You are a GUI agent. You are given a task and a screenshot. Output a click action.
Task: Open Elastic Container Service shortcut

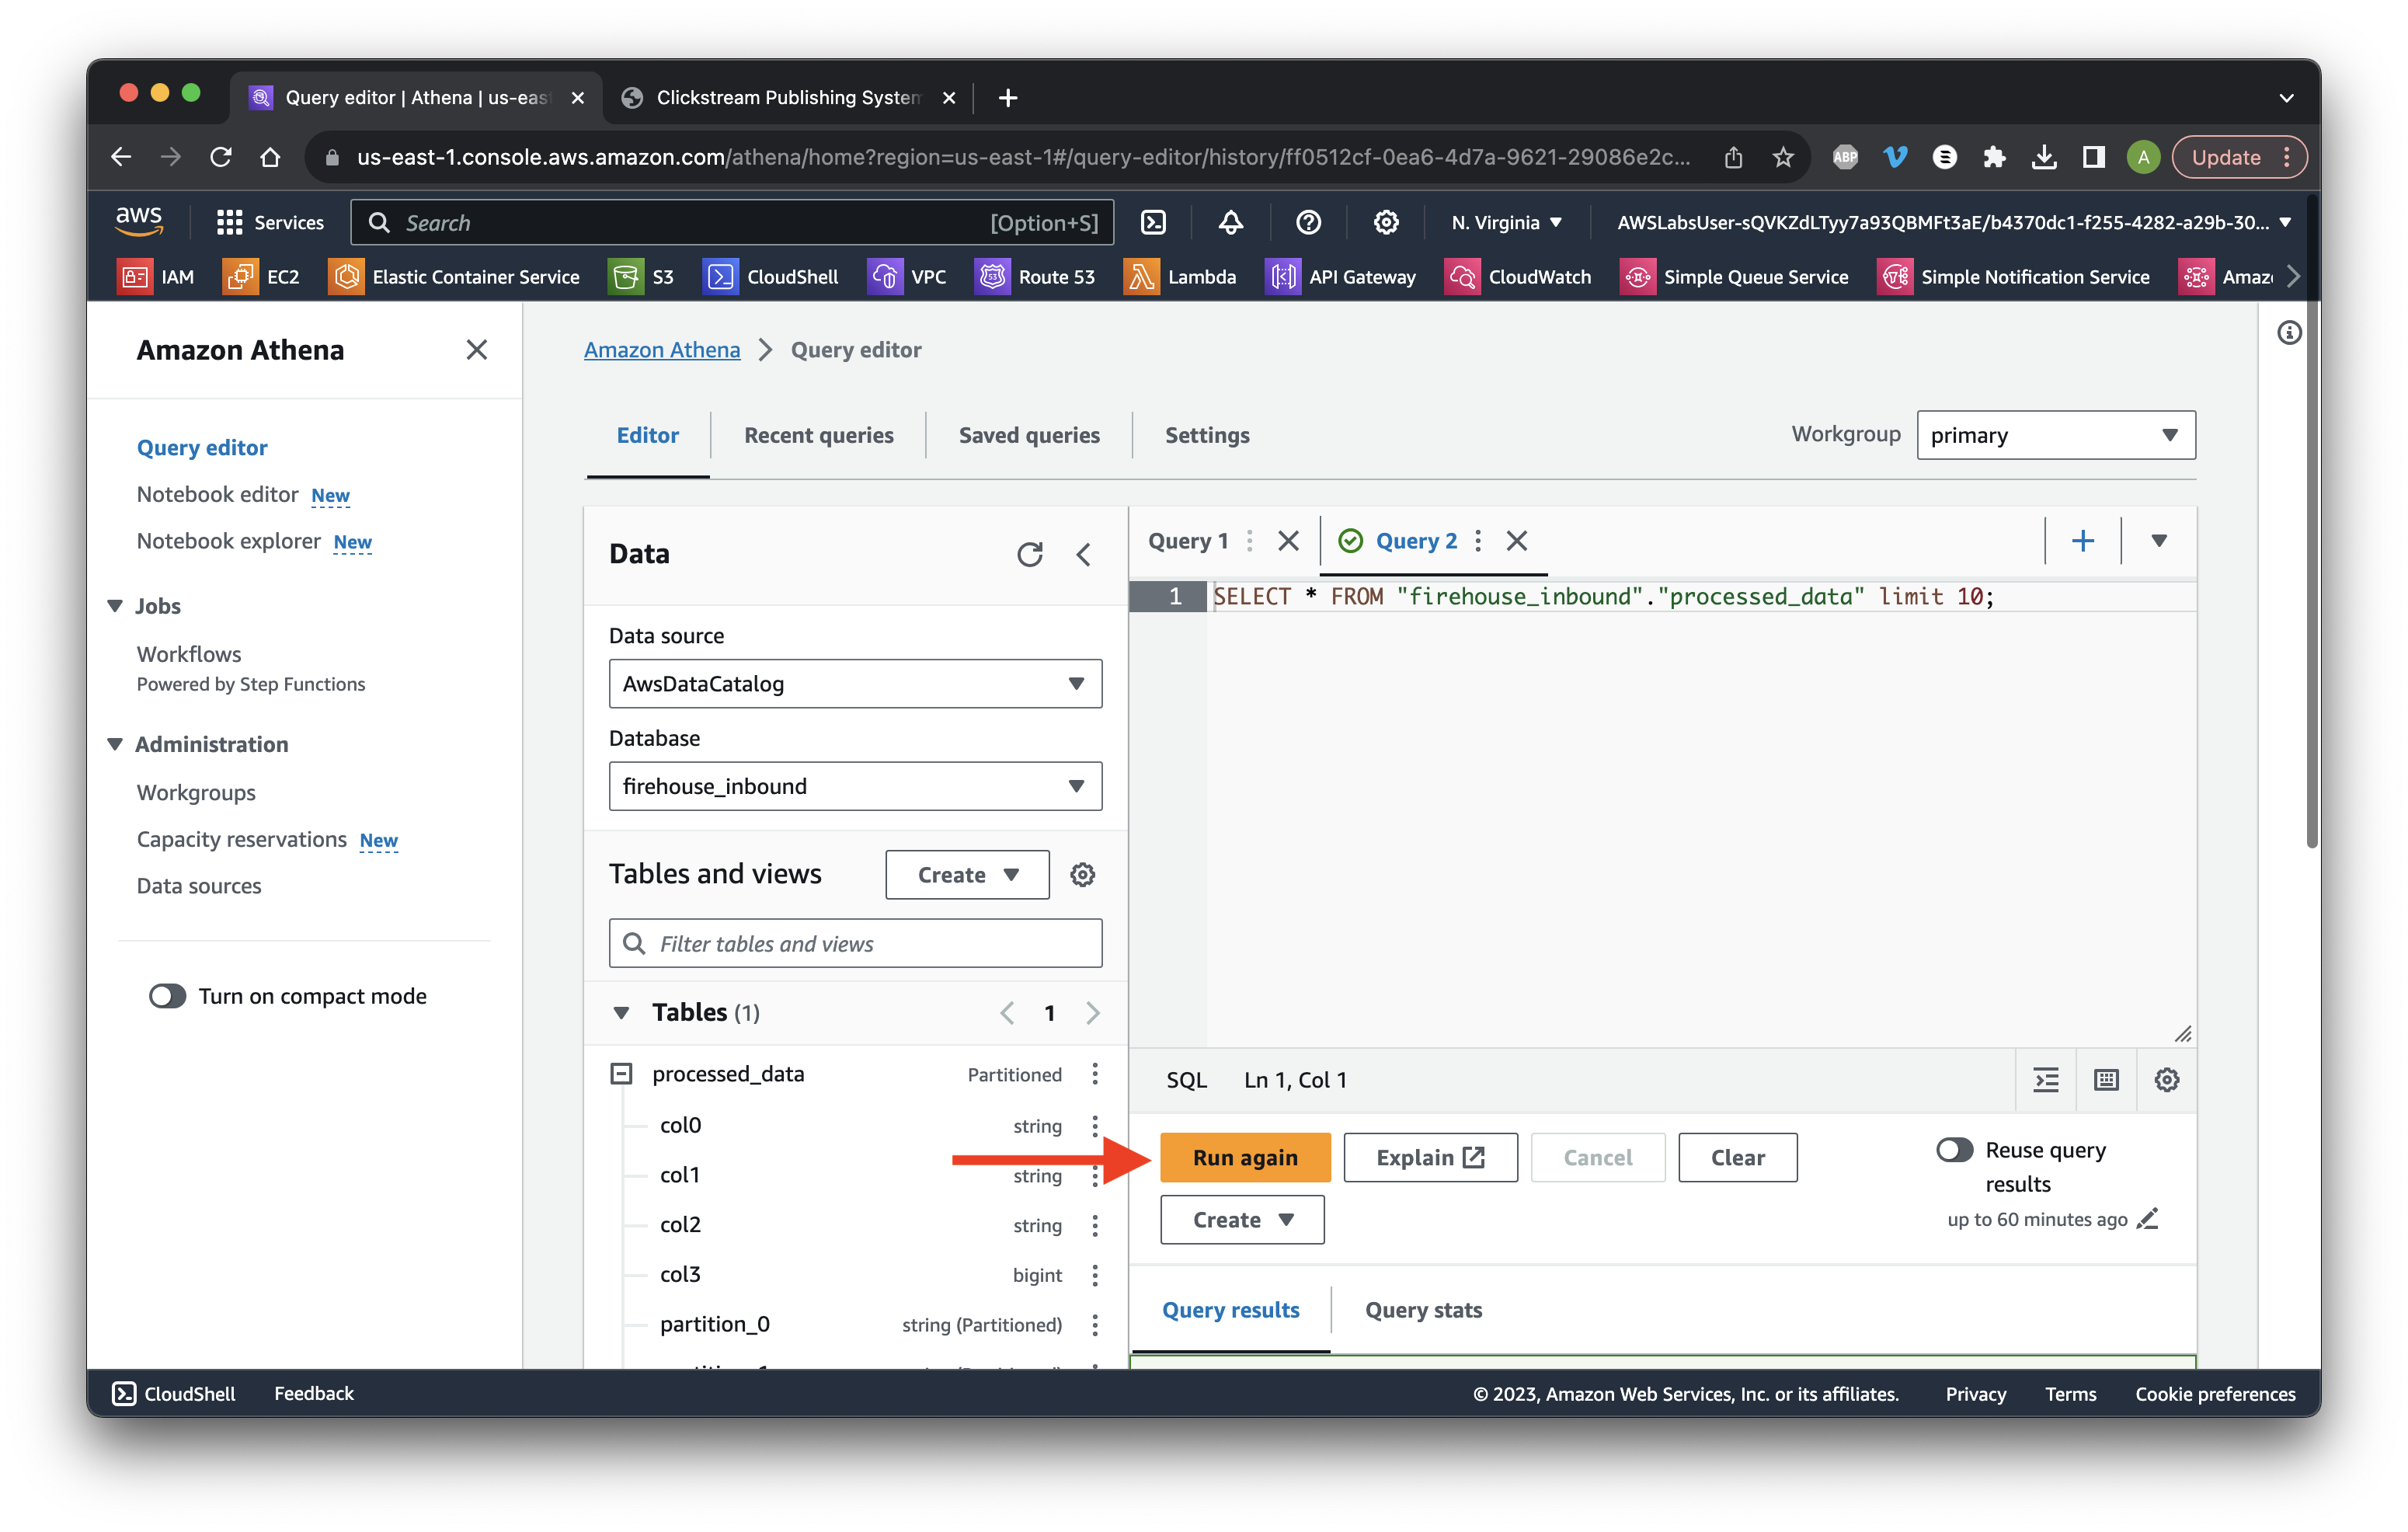tap(454, 276)
